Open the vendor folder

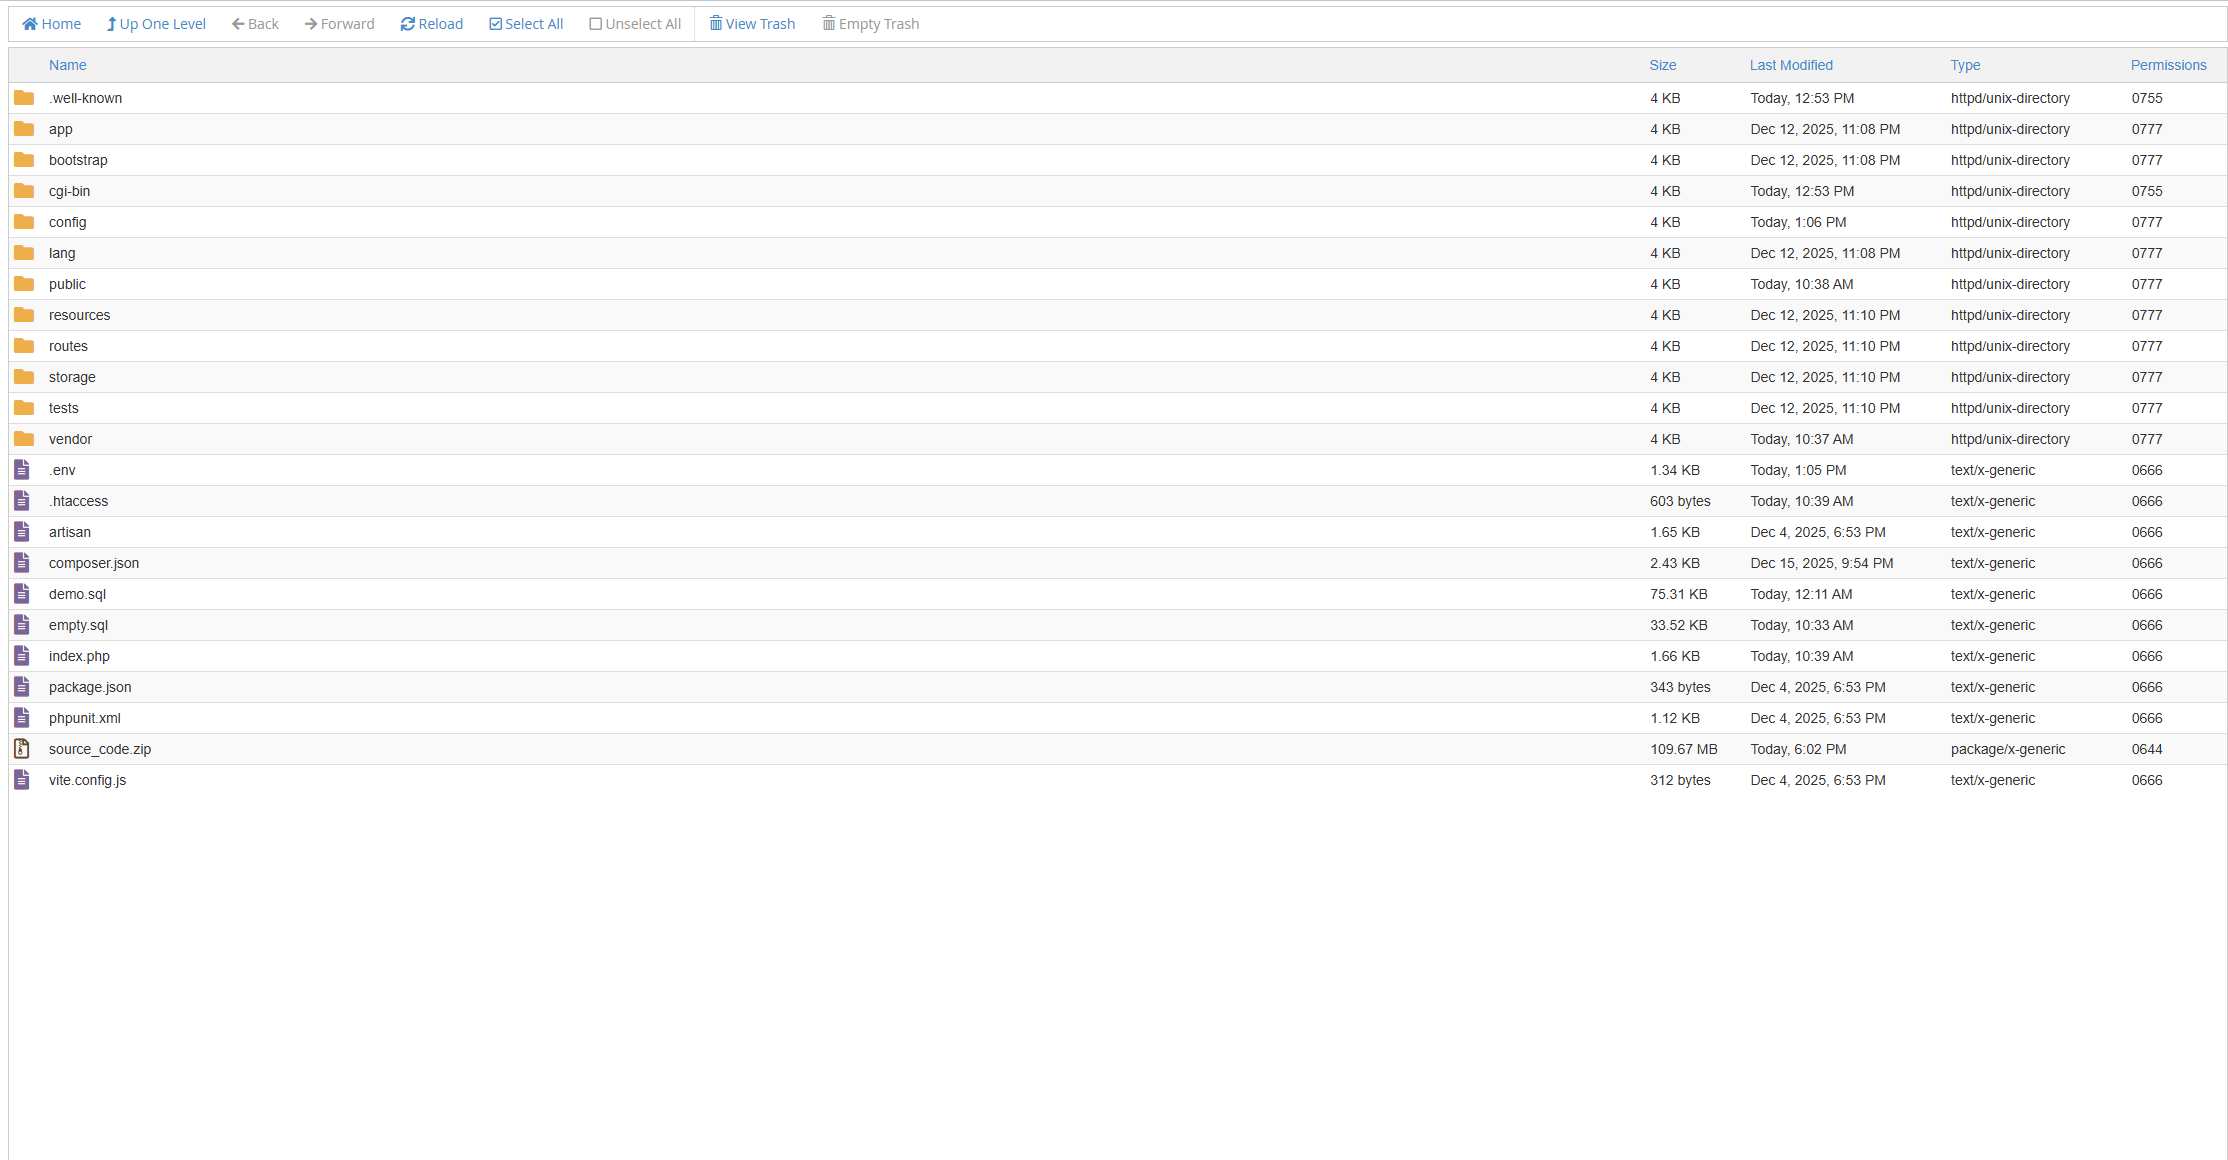[70, 439]
